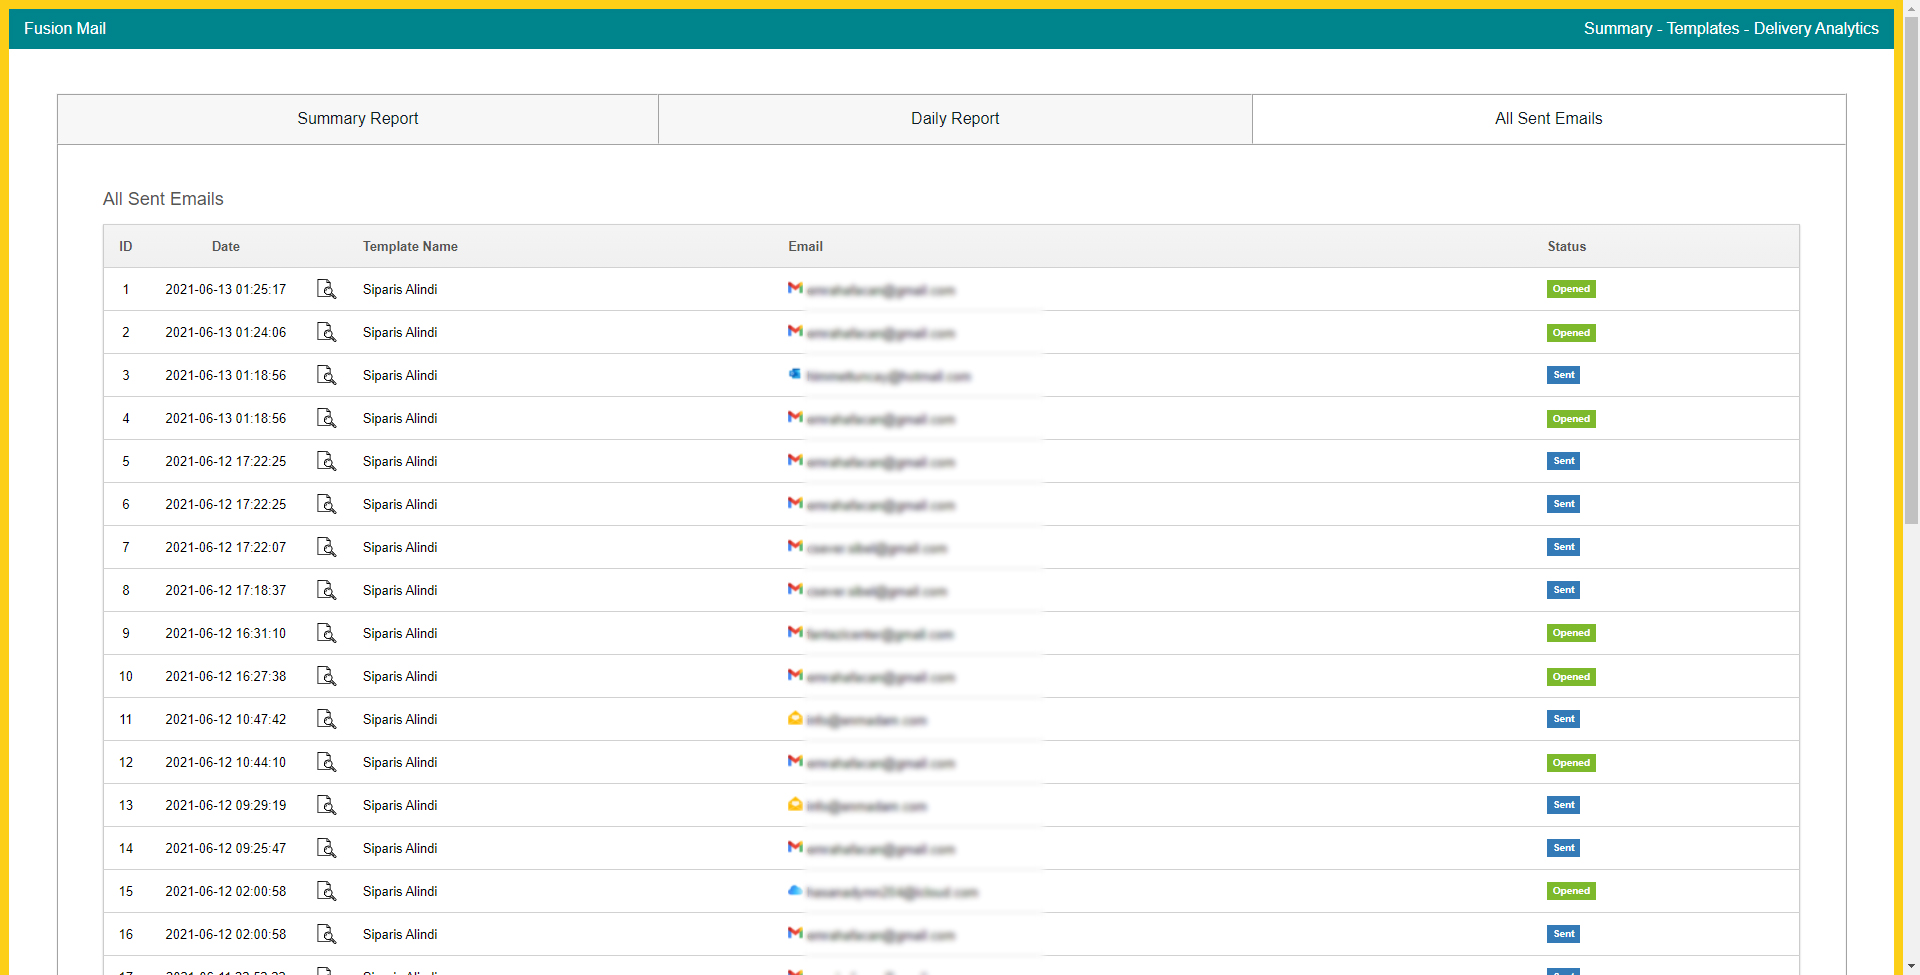
Task: Open preview icon for email ID 1
Action: 326,289
